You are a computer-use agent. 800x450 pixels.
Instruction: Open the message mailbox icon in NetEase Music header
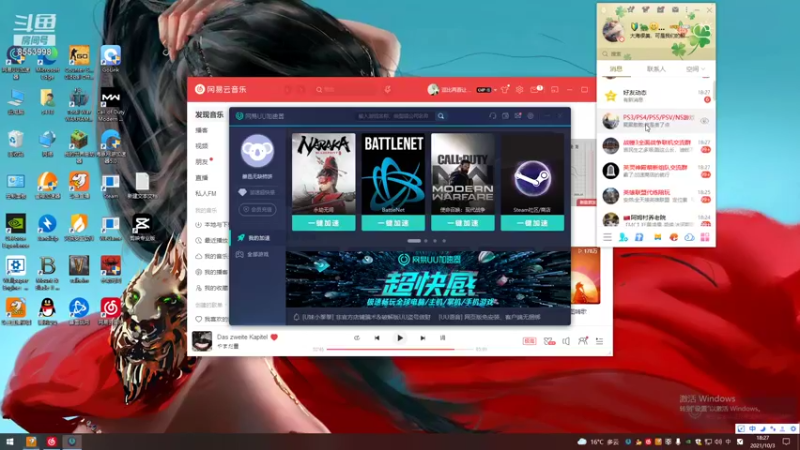[536, 89]
